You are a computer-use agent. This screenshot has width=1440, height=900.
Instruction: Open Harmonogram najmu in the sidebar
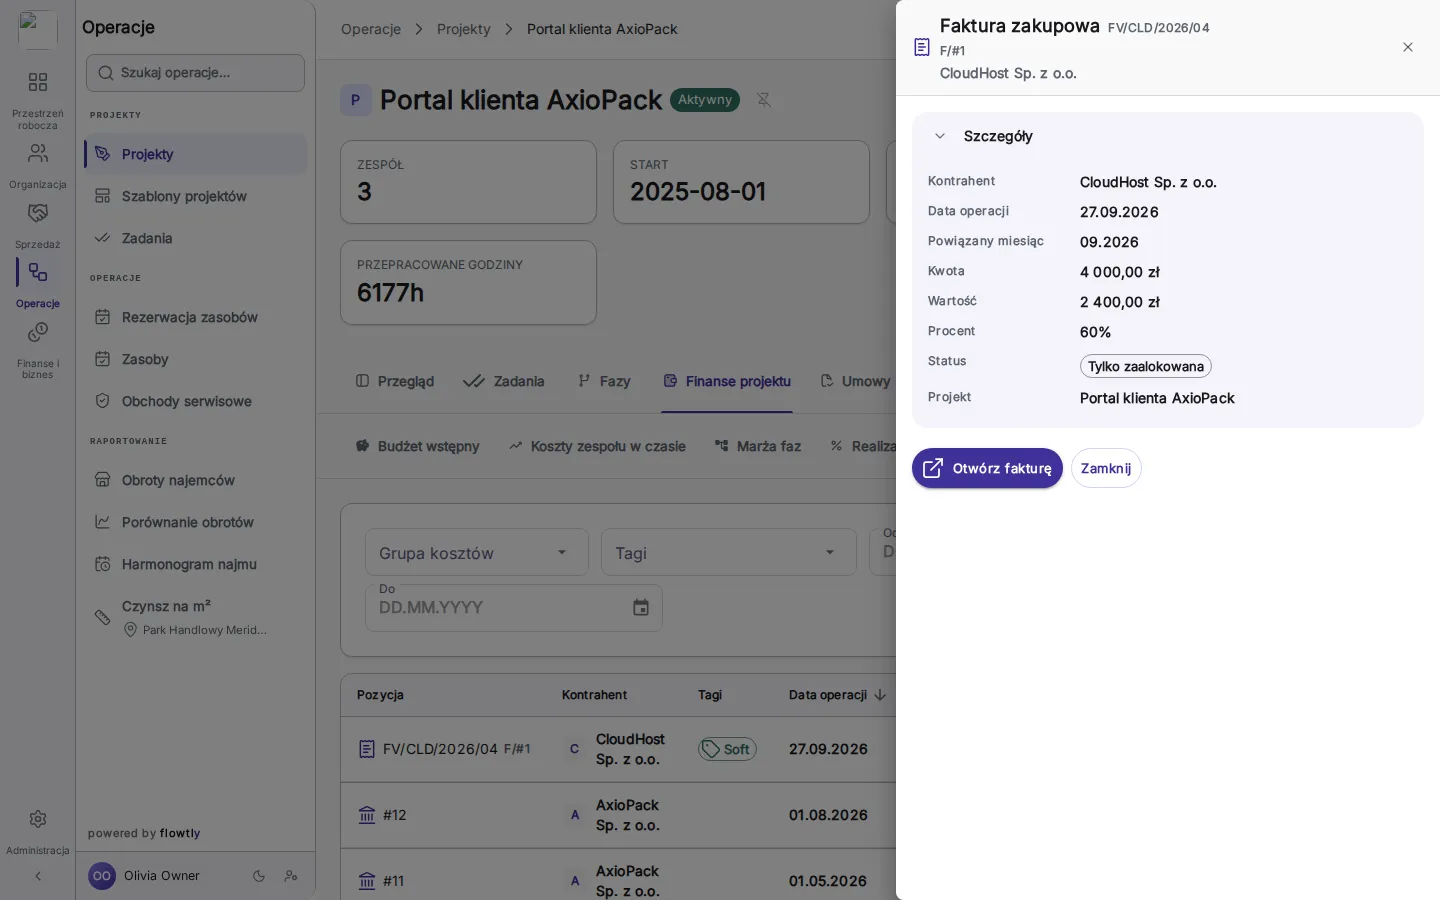(x=196, y=564)
